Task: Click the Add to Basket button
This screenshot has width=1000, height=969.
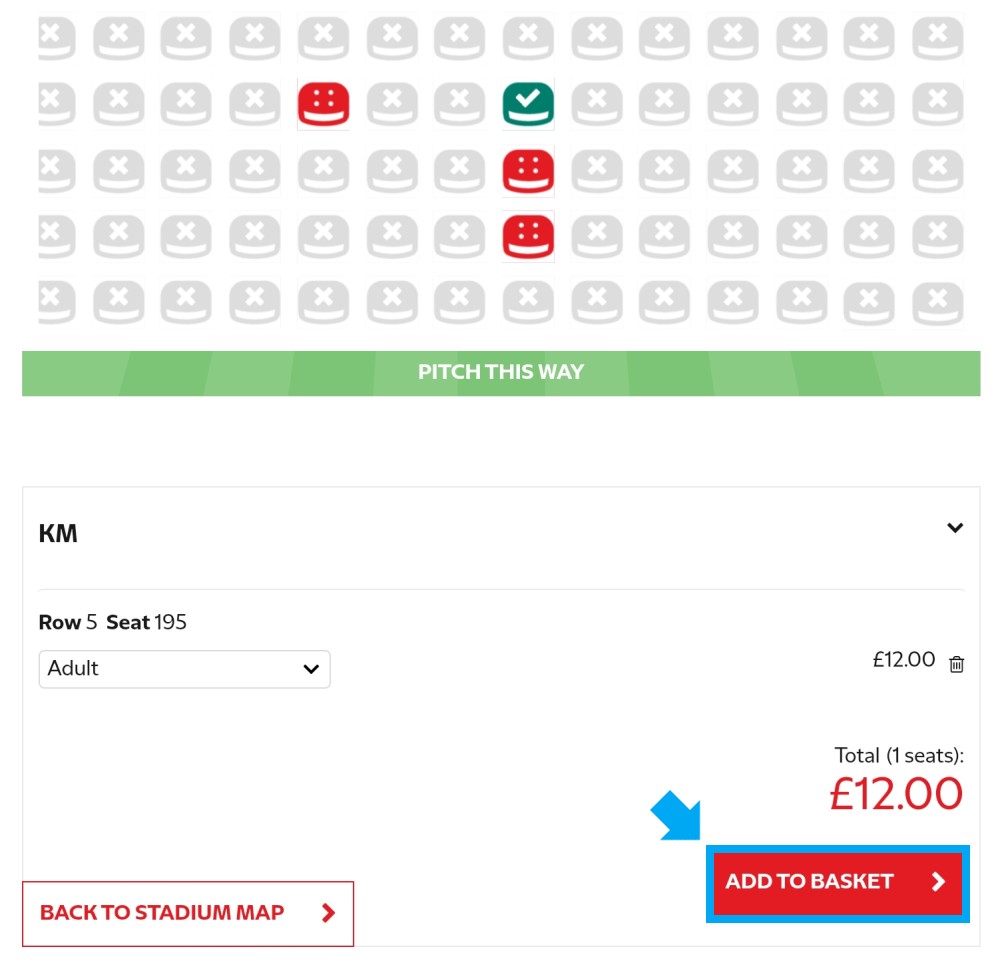Action: click(x=837, y=883)
